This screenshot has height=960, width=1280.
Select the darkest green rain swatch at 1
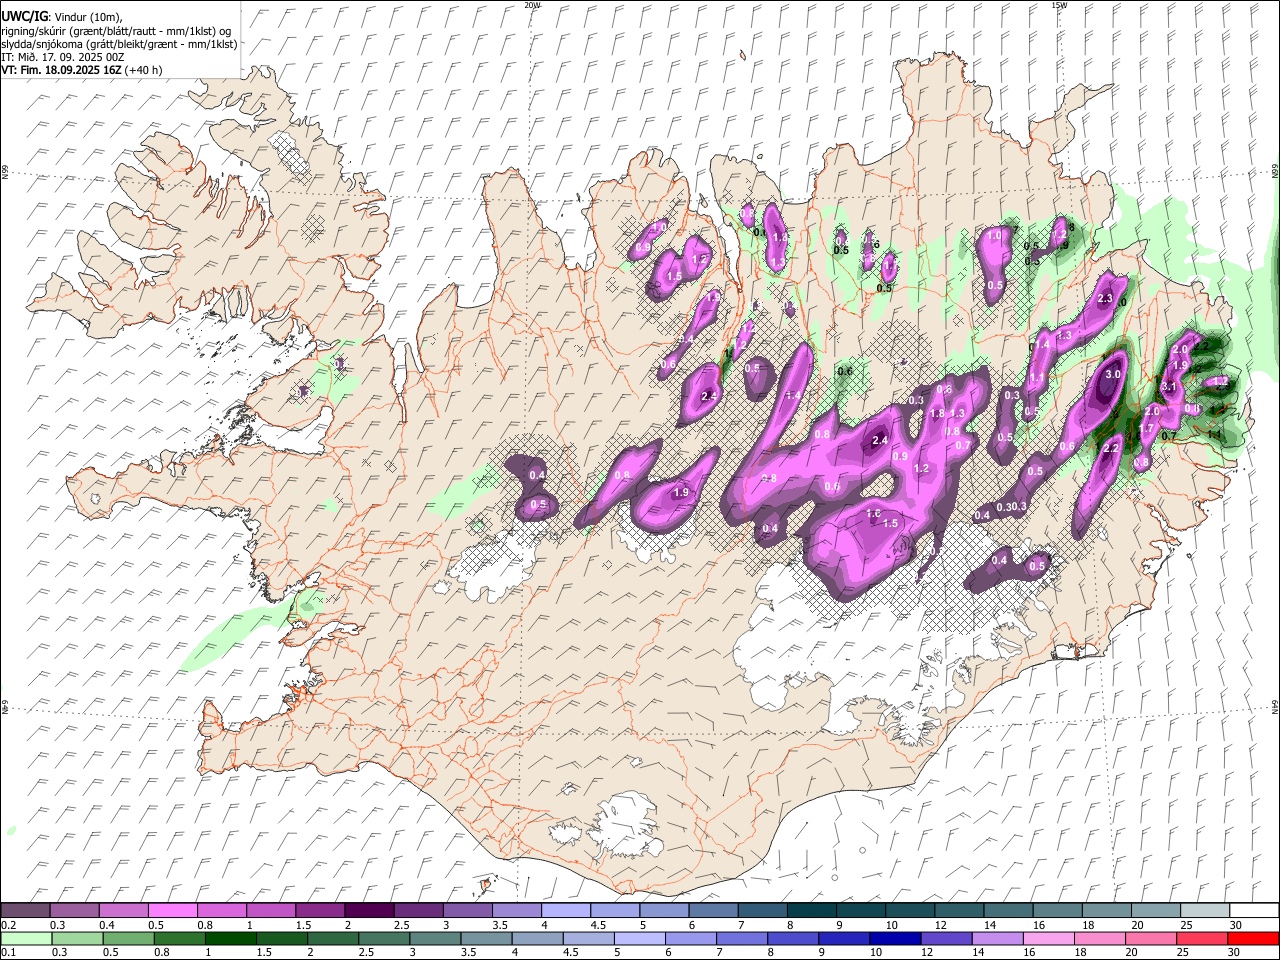230,939
